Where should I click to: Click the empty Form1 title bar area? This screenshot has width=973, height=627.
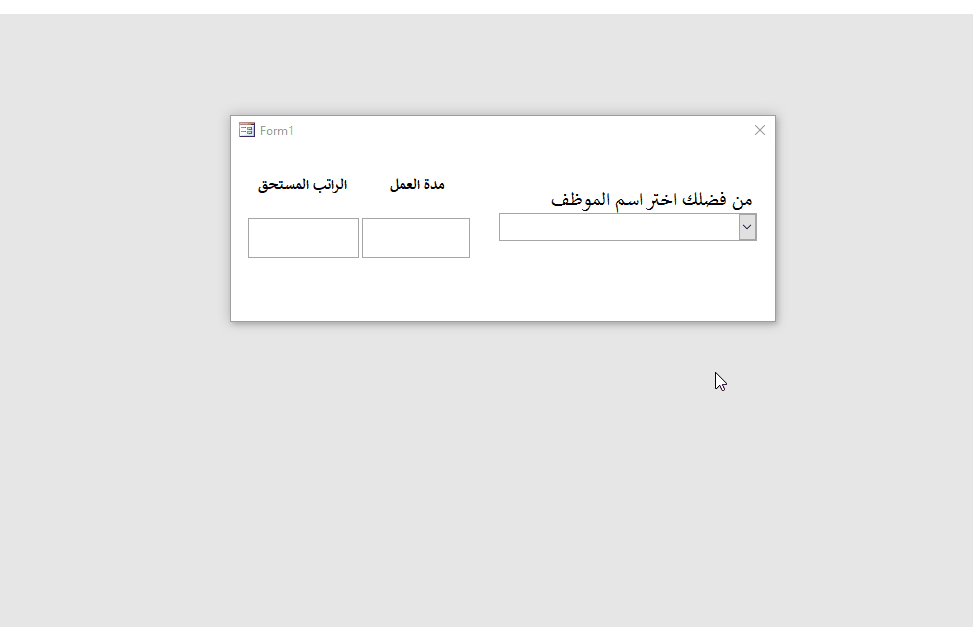[x=521, y=130]
